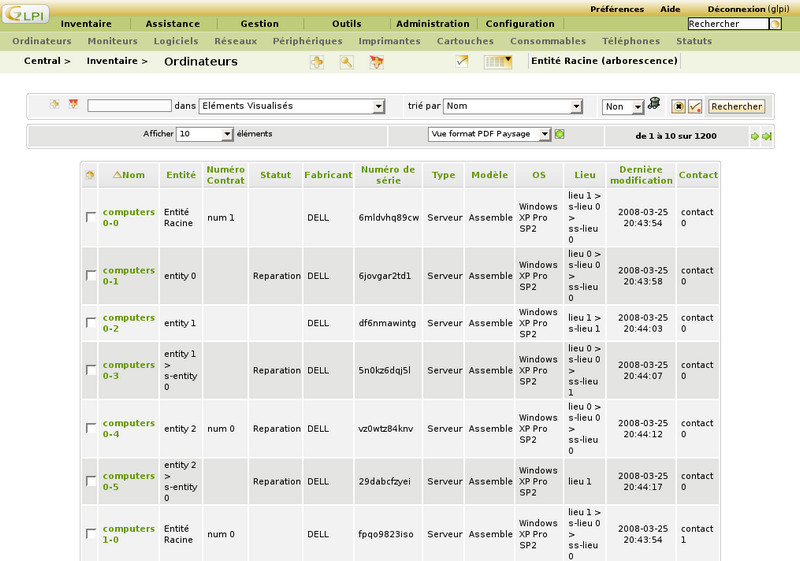
Task: Open the computers 0-3 link
Action: click(129, 370)
